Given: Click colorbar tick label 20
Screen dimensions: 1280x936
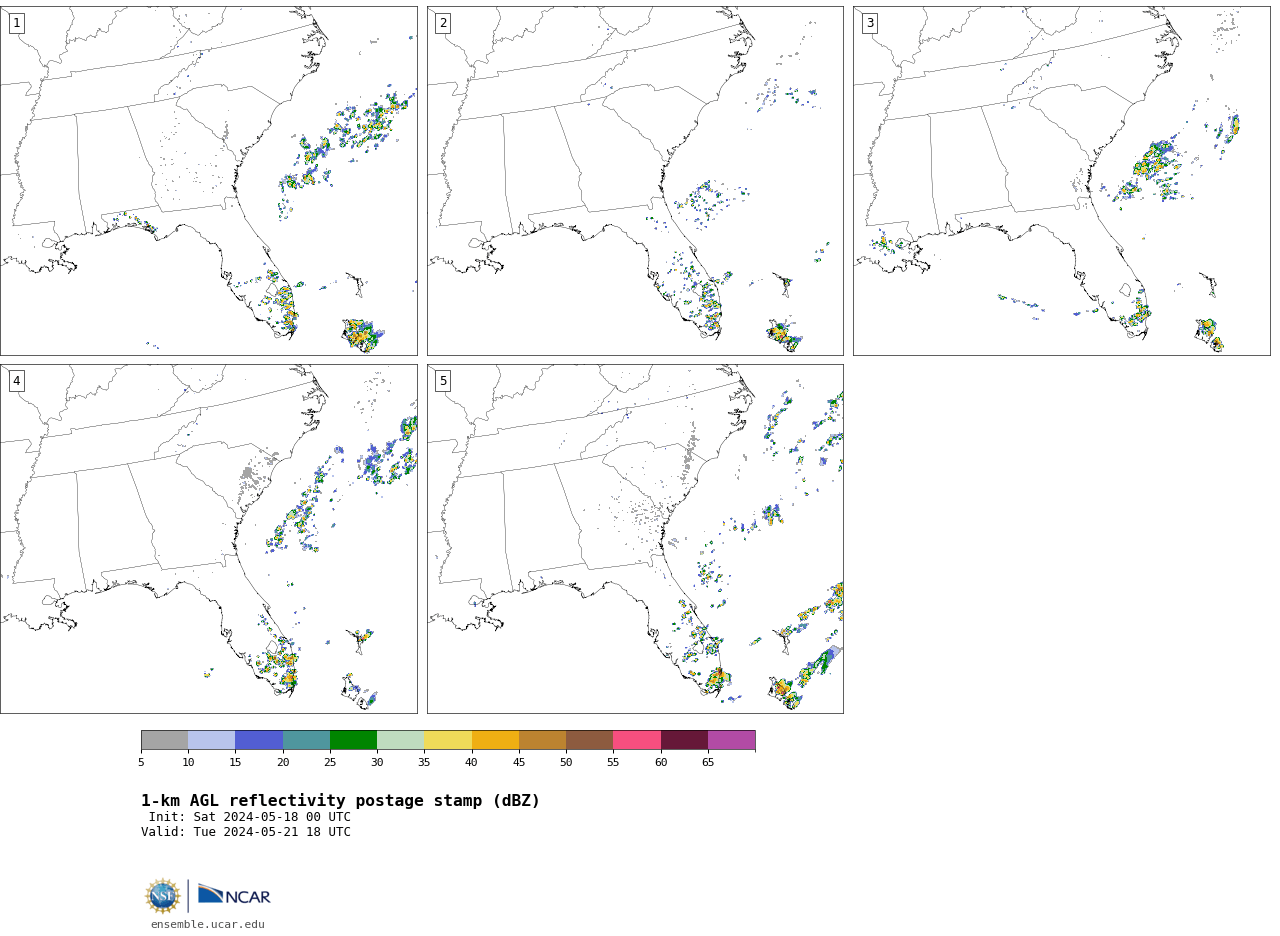Looking at the screenshot, I should coord(283,763).
